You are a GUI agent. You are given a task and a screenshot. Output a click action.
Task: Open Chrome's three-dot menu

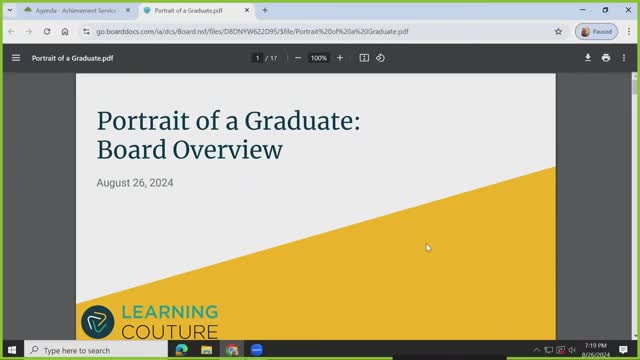[629, 31]
